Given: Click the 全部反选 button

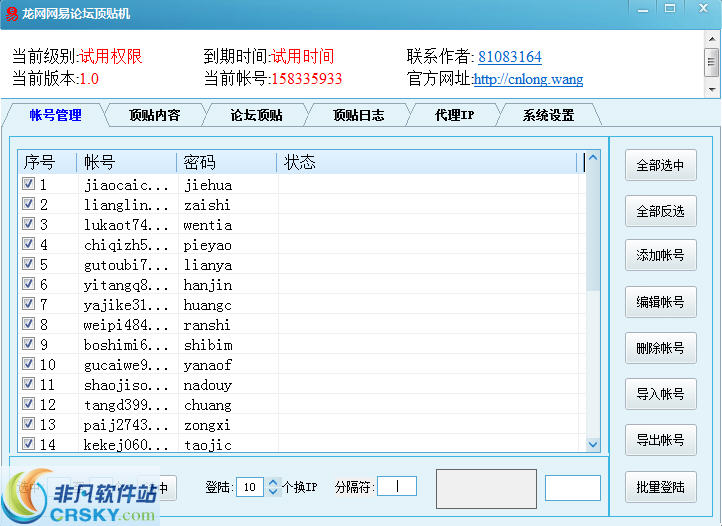Looking at the screenshot, I should click(x=660, y=211).
